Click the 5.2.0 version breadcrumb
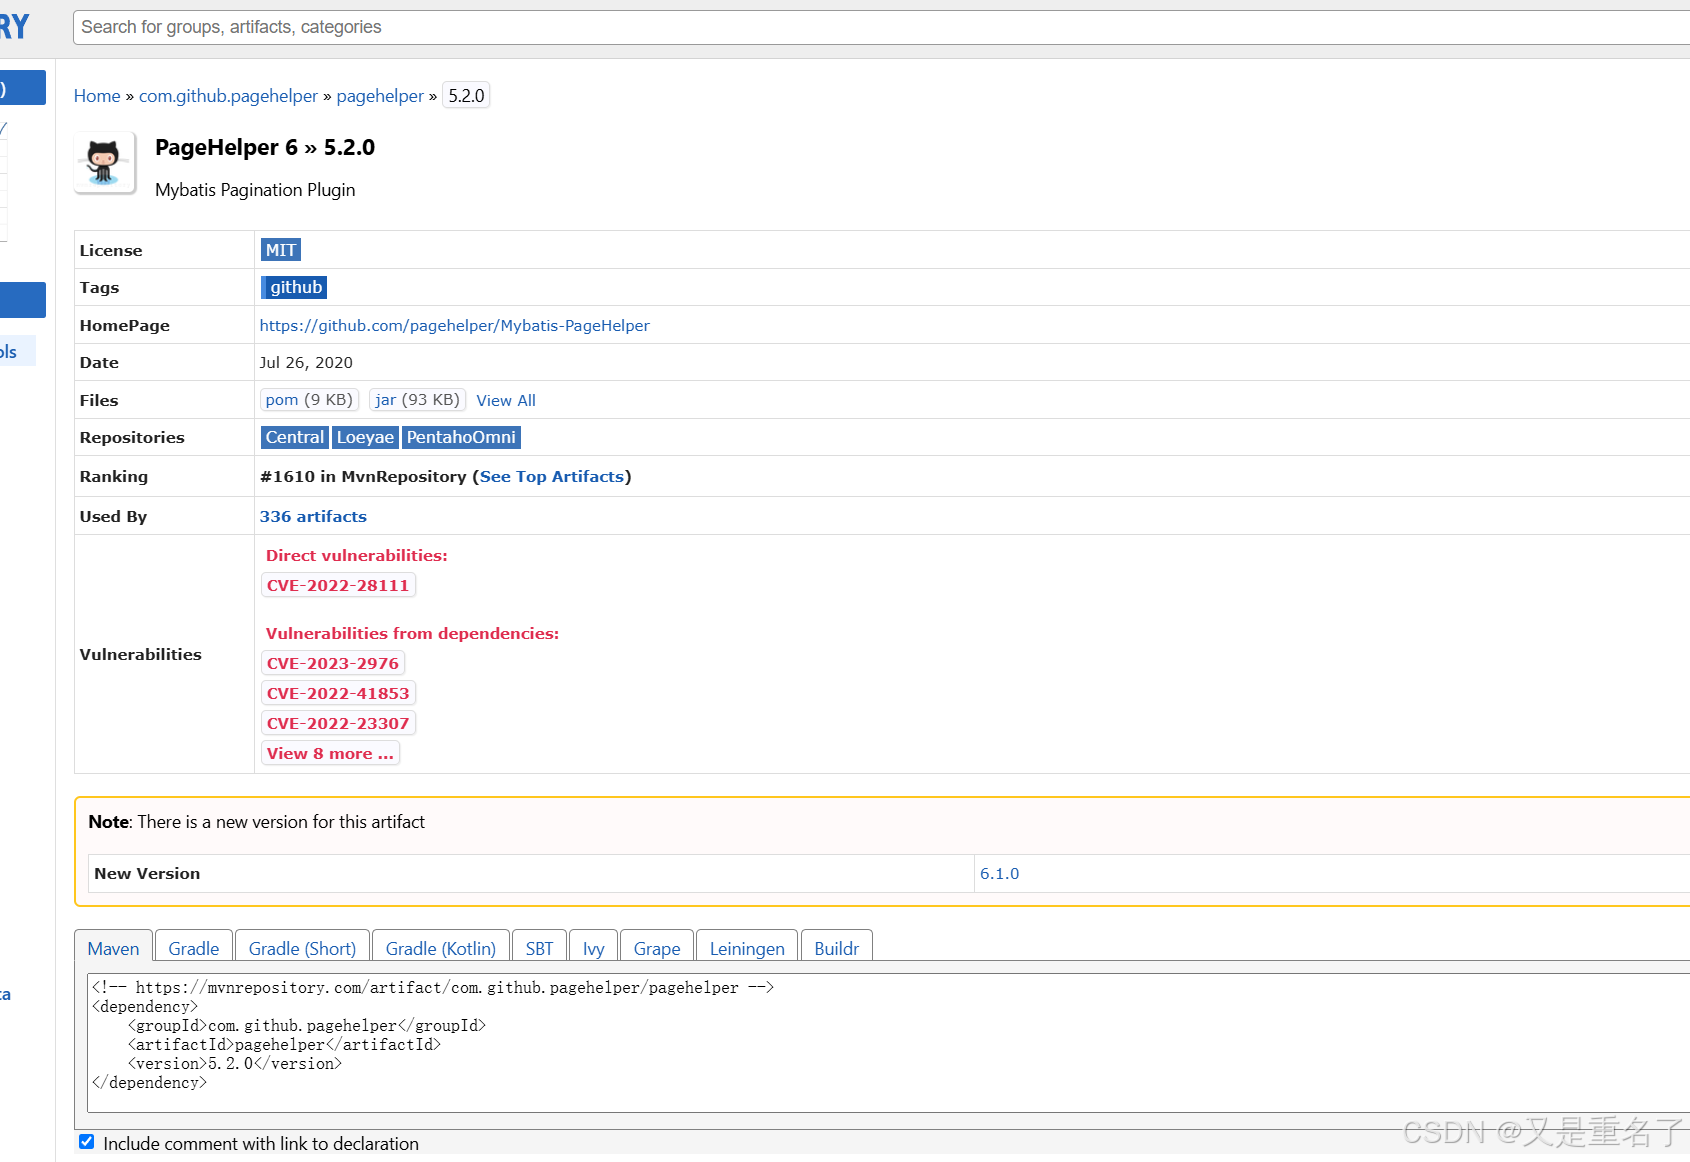Image resolution: width=1690 pixels, height=1162 pixels. coord(466,96)
